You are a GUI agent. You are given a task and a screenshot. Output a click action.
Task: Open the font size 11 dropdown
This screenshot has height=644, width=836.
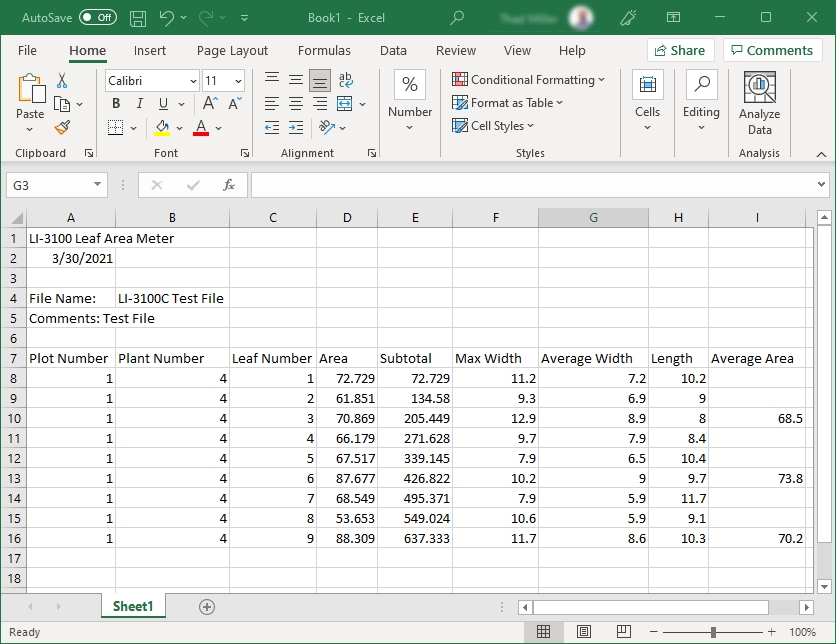[x=238, y=81]
